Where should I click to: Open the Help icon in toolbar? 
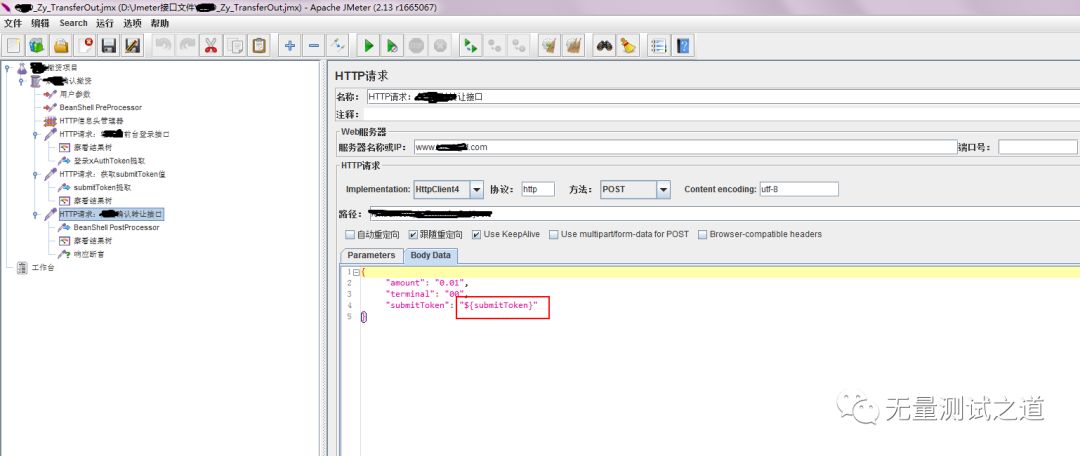[x=683, y=45]
